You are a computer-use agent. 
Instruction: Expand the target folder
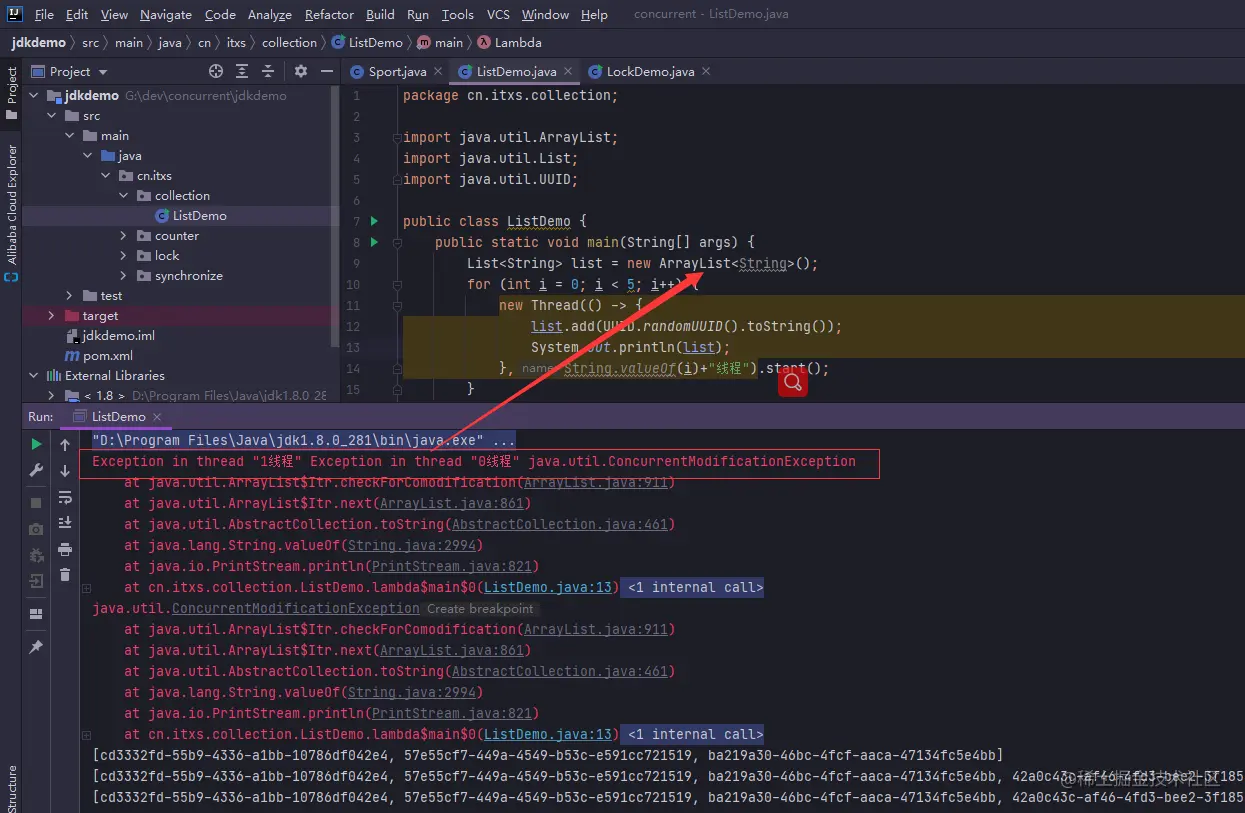[x=51, y=316]
